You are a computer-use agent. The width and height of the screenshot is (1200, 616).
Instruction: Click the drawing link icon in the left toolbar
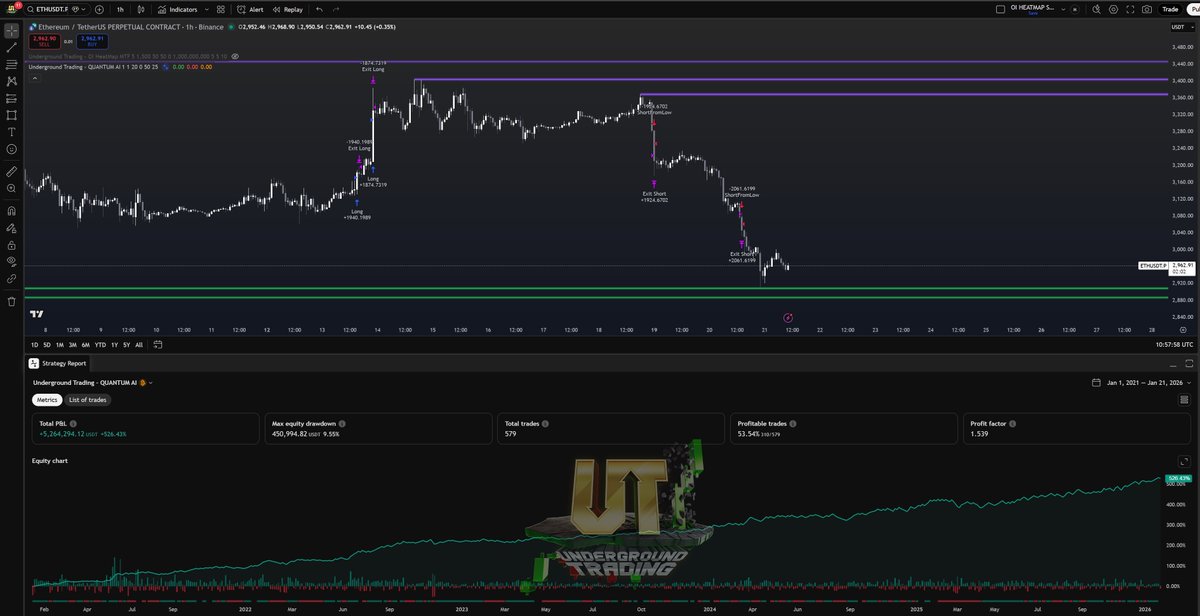pyautogui.click(x=11, y=278)
